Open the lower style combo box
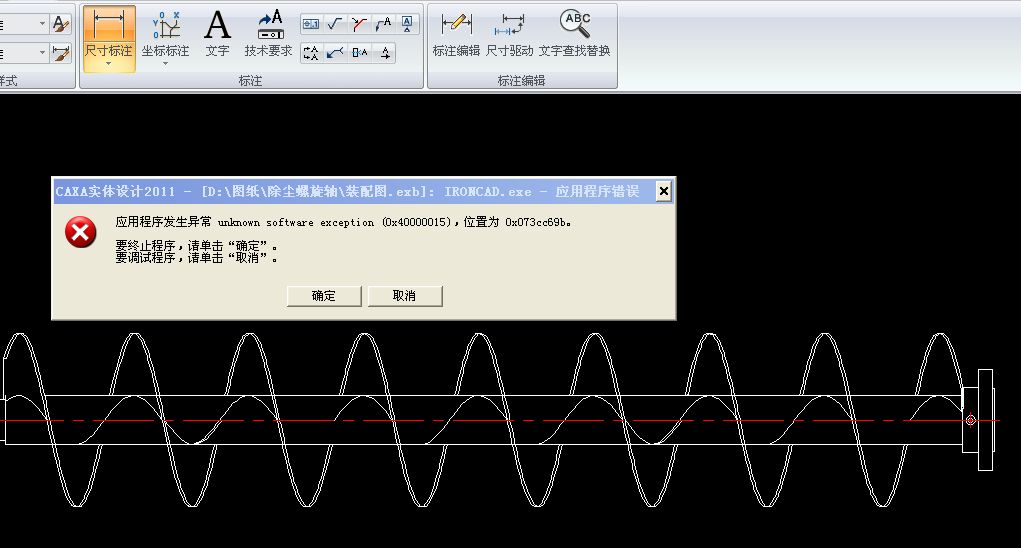The width and height of the screenshot is (1021, 548). tap(41, 52)
